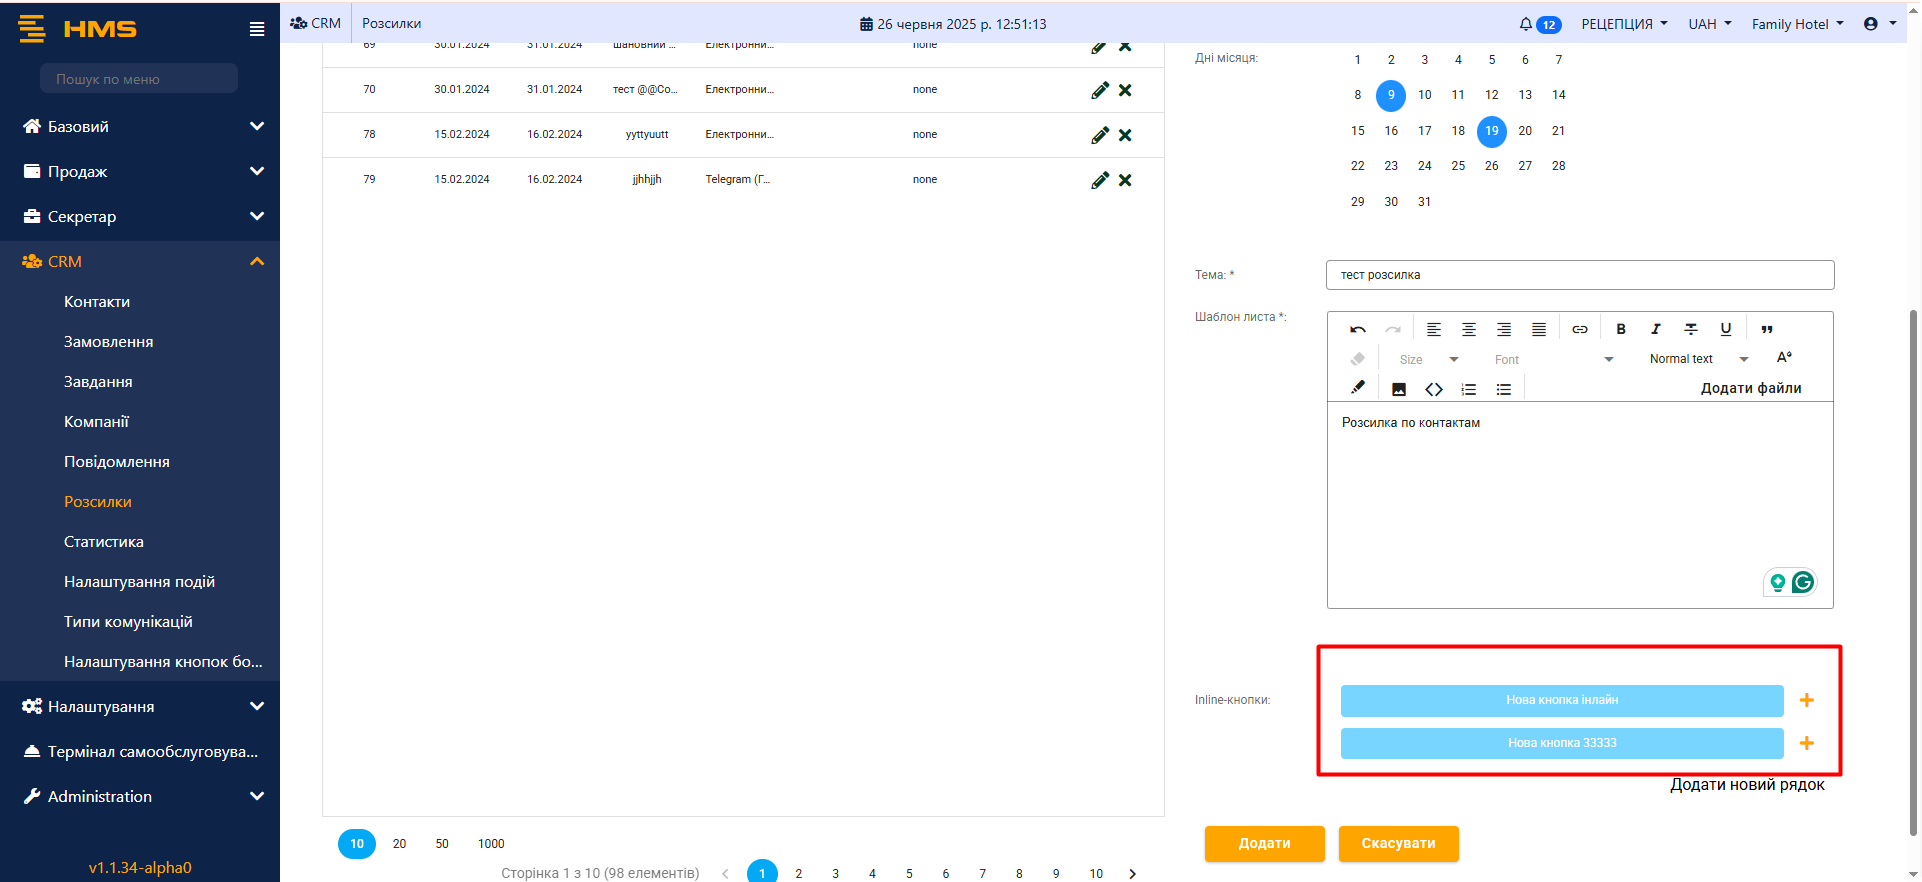The height and width of the screenshot is (882, 1922).
Task: Open Контакти in the CRM menu
Action: tap(97, 302)
